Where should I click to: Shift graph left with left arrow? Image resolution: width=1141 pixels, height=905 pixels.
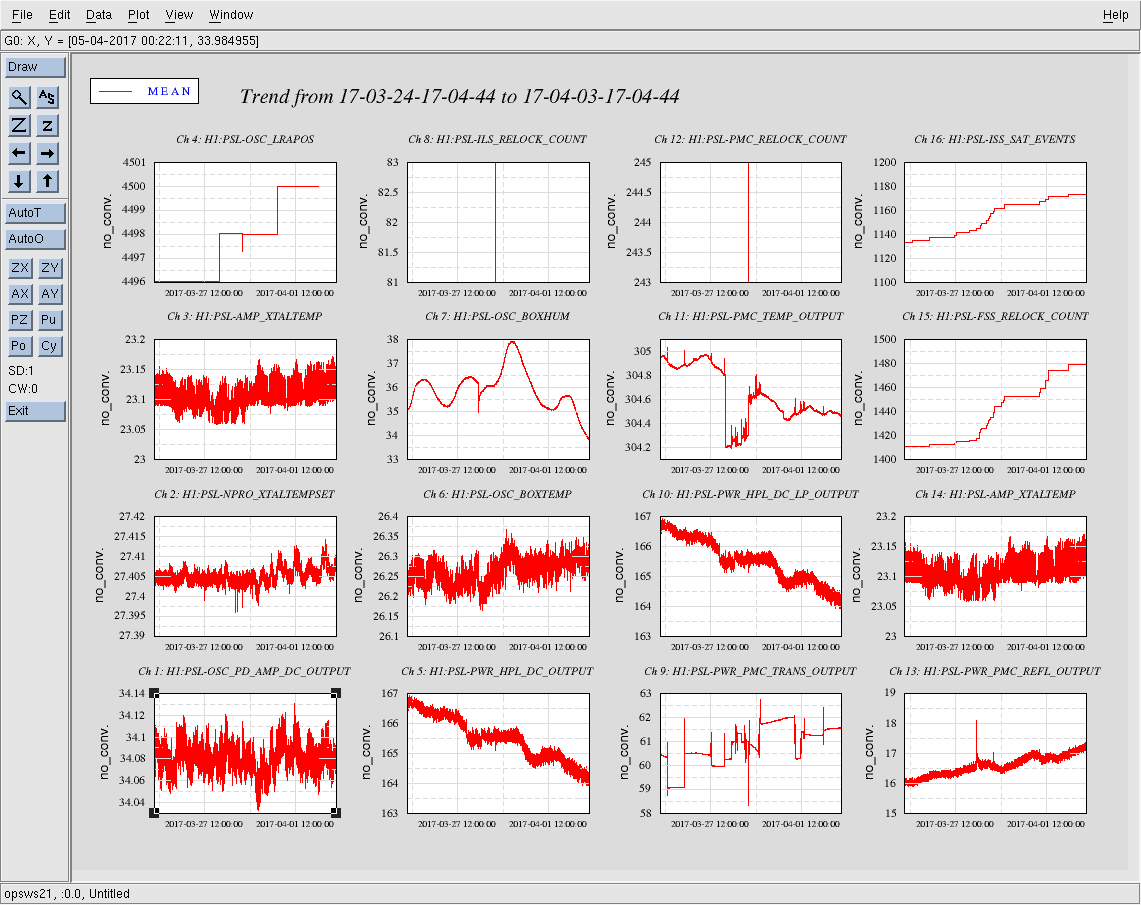20,154
